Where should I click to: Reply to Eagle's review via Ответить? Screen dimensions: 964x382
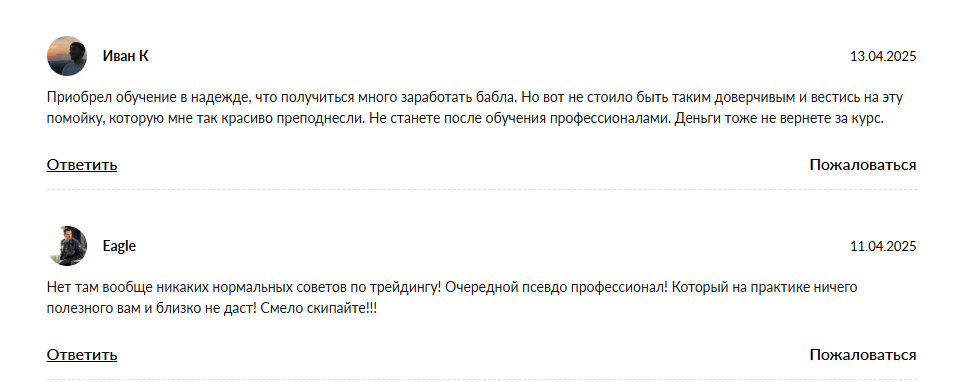(82, 355)
